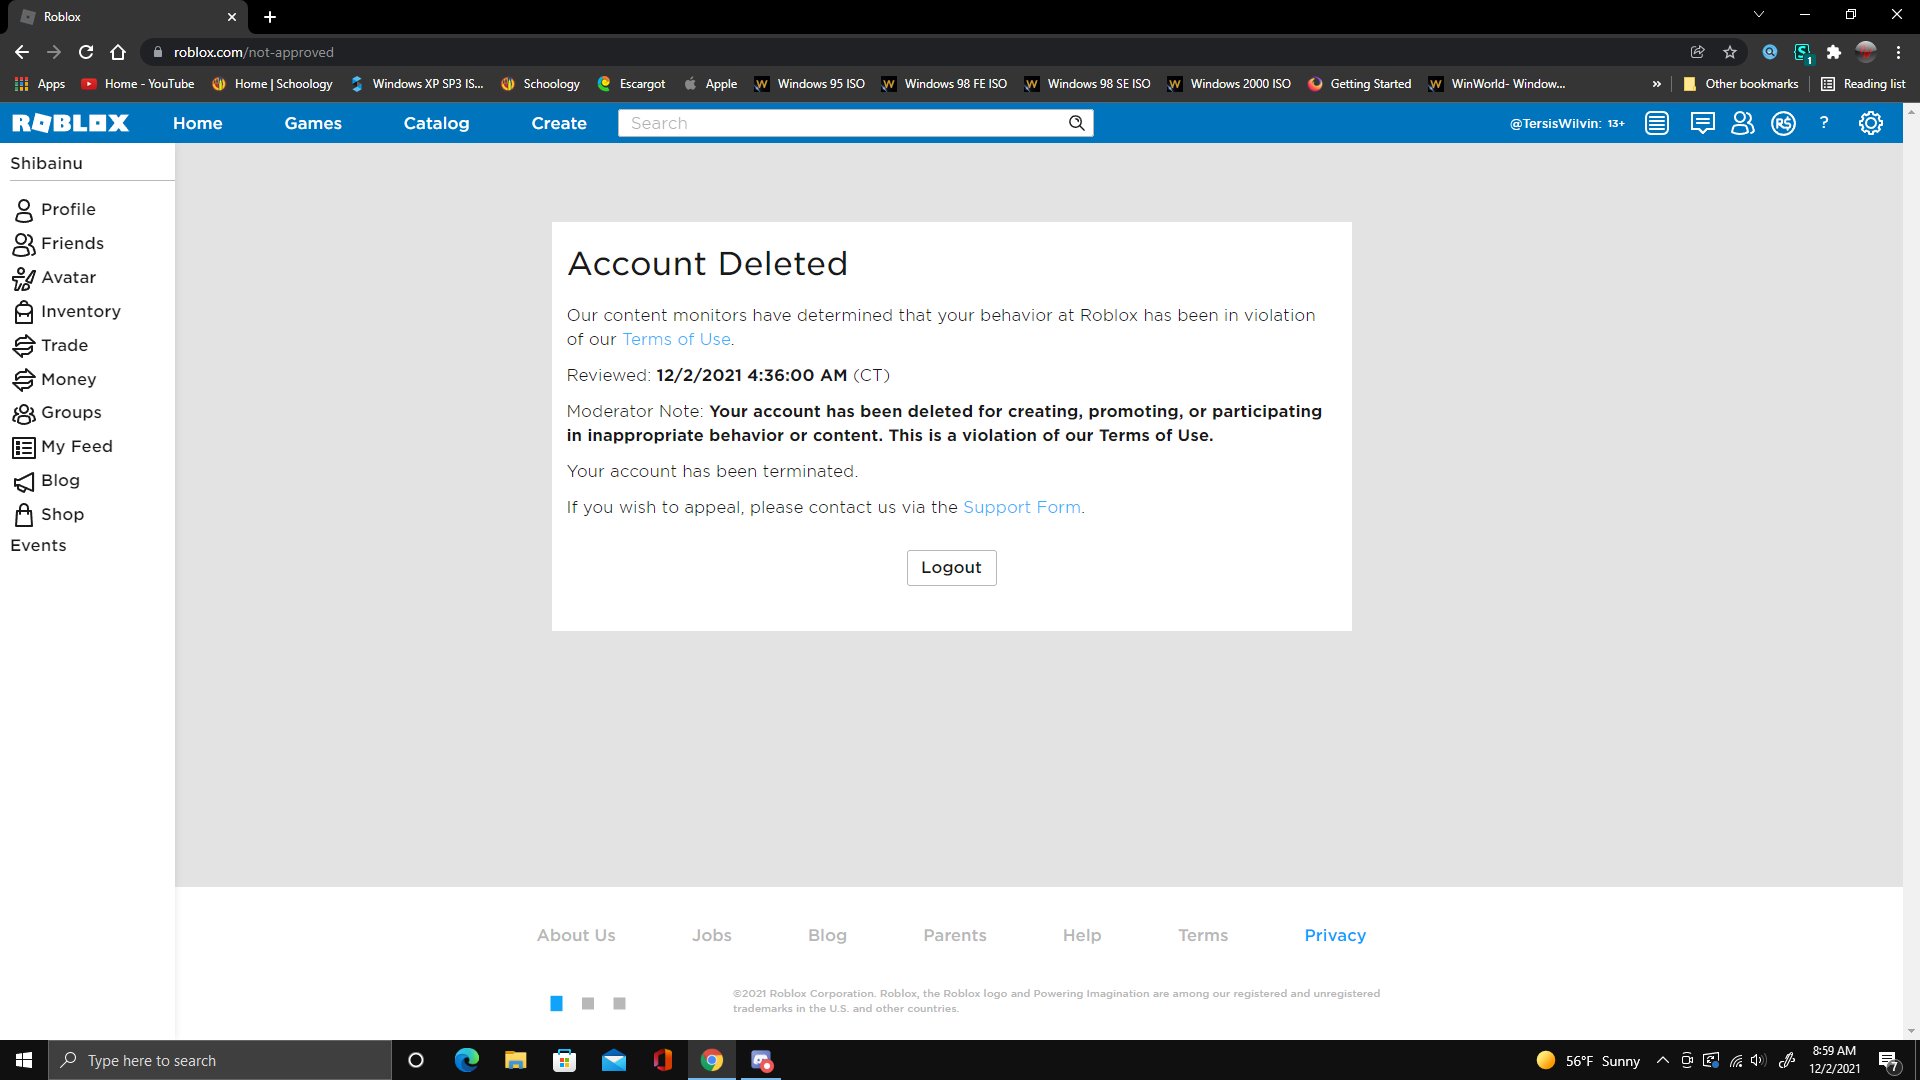Show hidden system tray icons
The image size is (1920, 1080).
tap(1662, 1060)
